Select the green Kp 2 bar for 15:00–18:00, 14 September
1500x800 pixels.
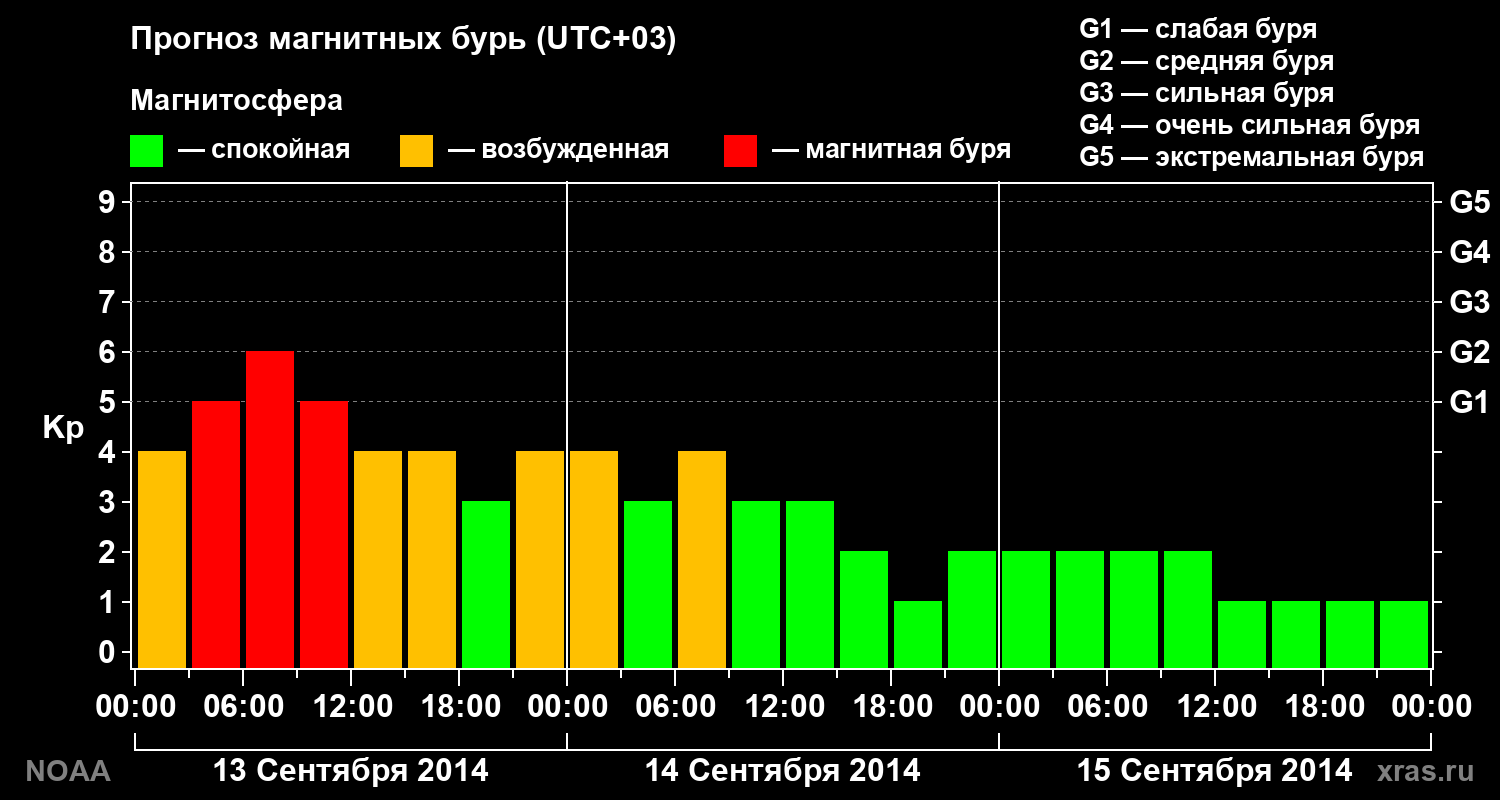click(864, 609)
